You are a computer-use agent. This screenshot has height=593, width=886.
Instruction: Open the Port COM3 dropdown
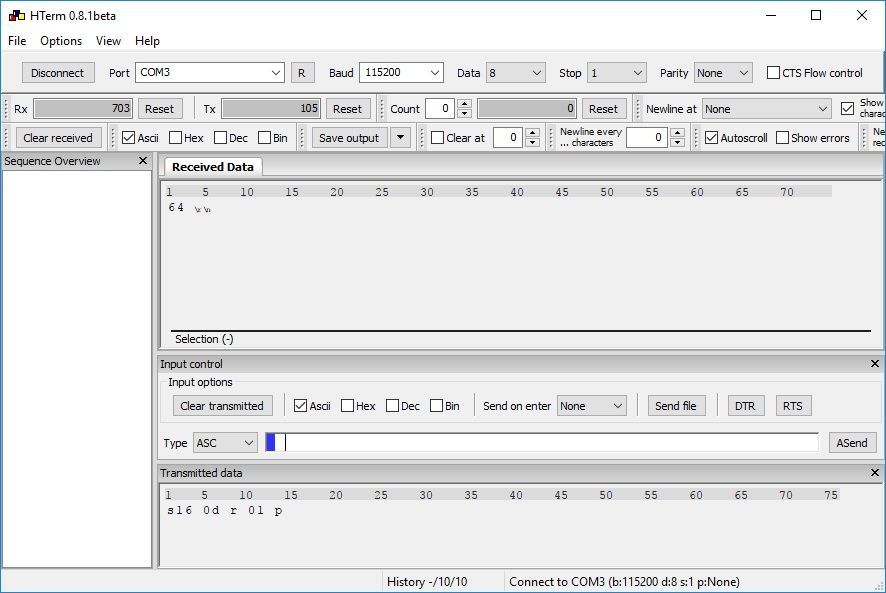point(276,73)
